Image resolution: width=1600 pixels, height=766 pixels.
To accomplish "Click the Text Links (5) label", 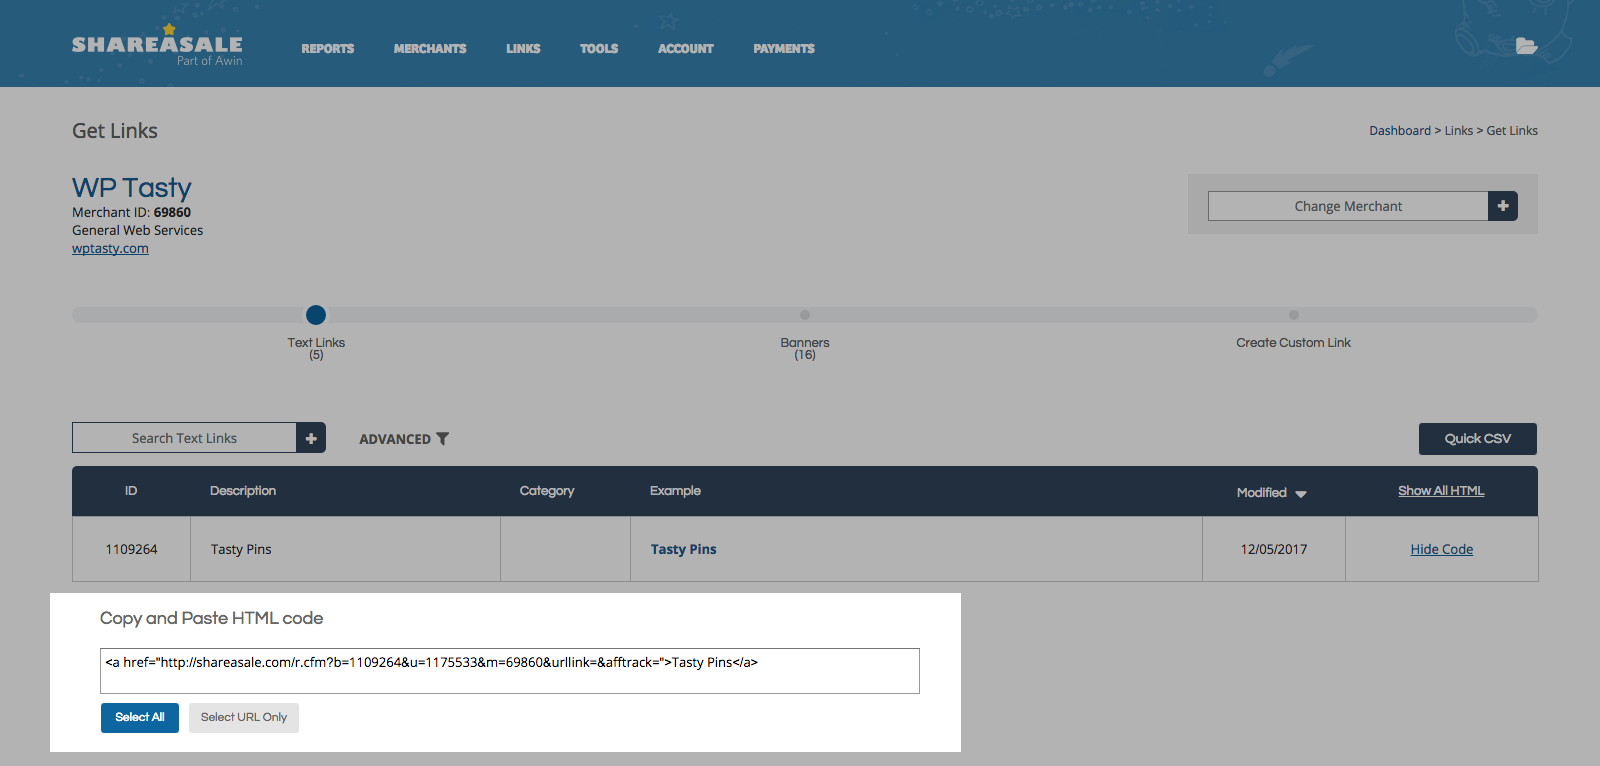I will [x=316, y=348].
